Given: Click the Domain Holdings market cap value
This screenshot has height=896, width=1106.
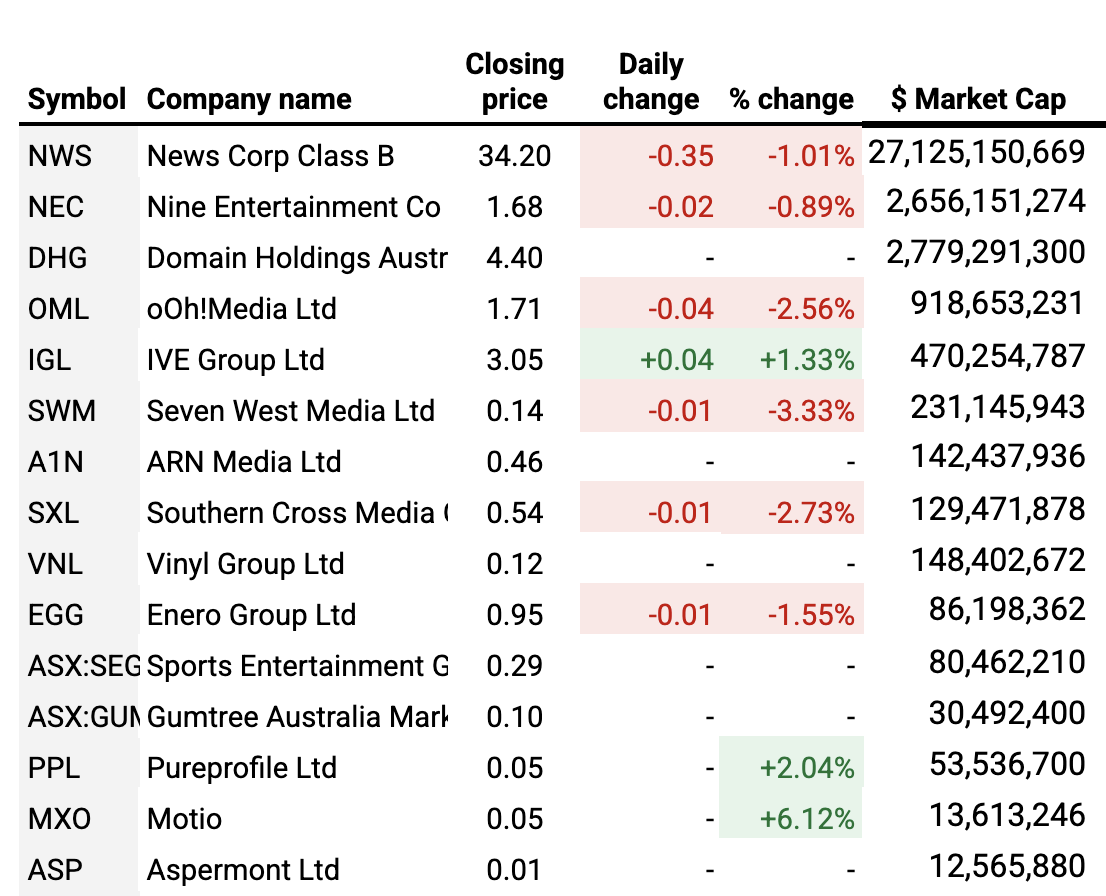Looking at the screenshot, I should pyautogui.click(x=985, y=251).
